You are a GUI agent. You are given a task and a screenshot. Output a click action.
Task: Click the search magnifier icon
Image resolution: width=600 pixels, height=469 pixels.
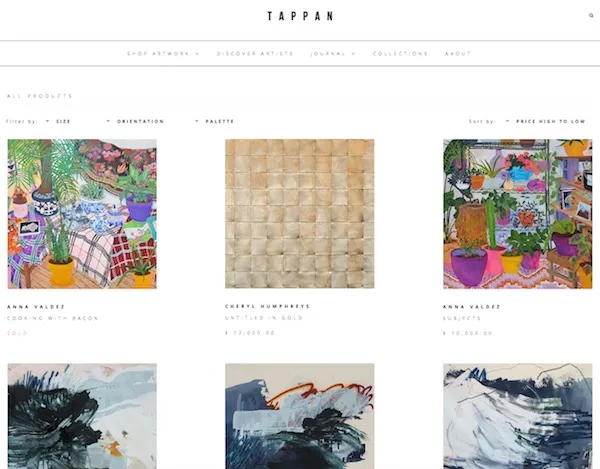tap(591, 16)
